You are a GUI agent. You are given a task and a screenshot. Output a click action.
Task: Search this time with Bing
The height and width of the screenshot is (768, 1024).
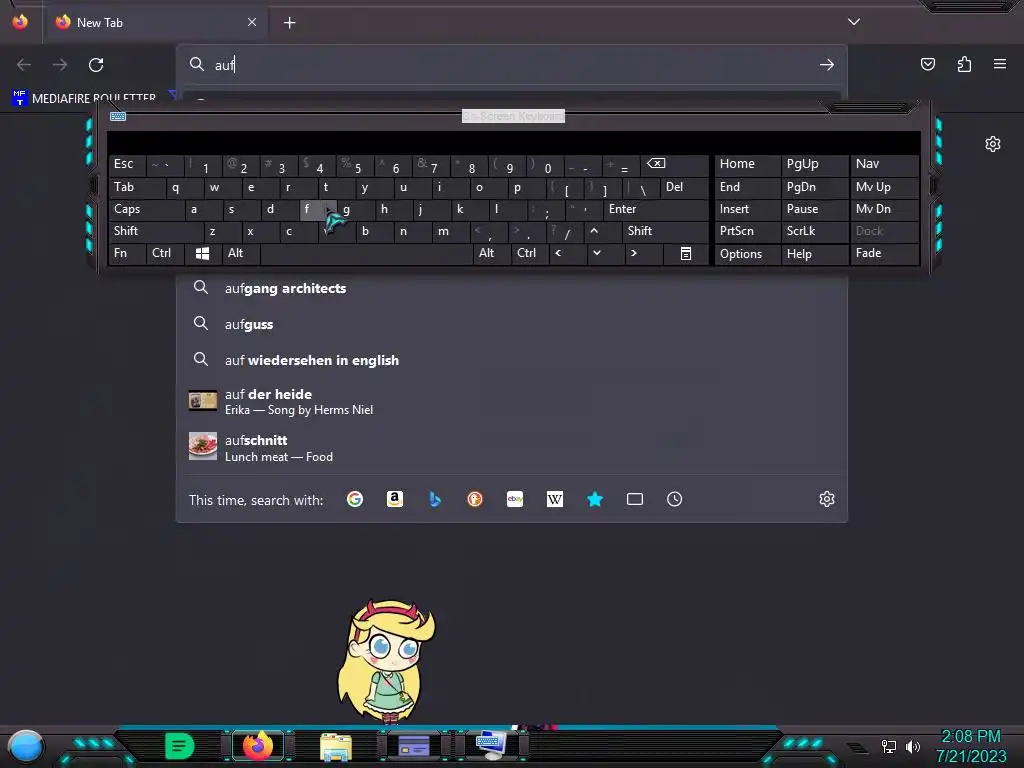[x=435, y=500]
